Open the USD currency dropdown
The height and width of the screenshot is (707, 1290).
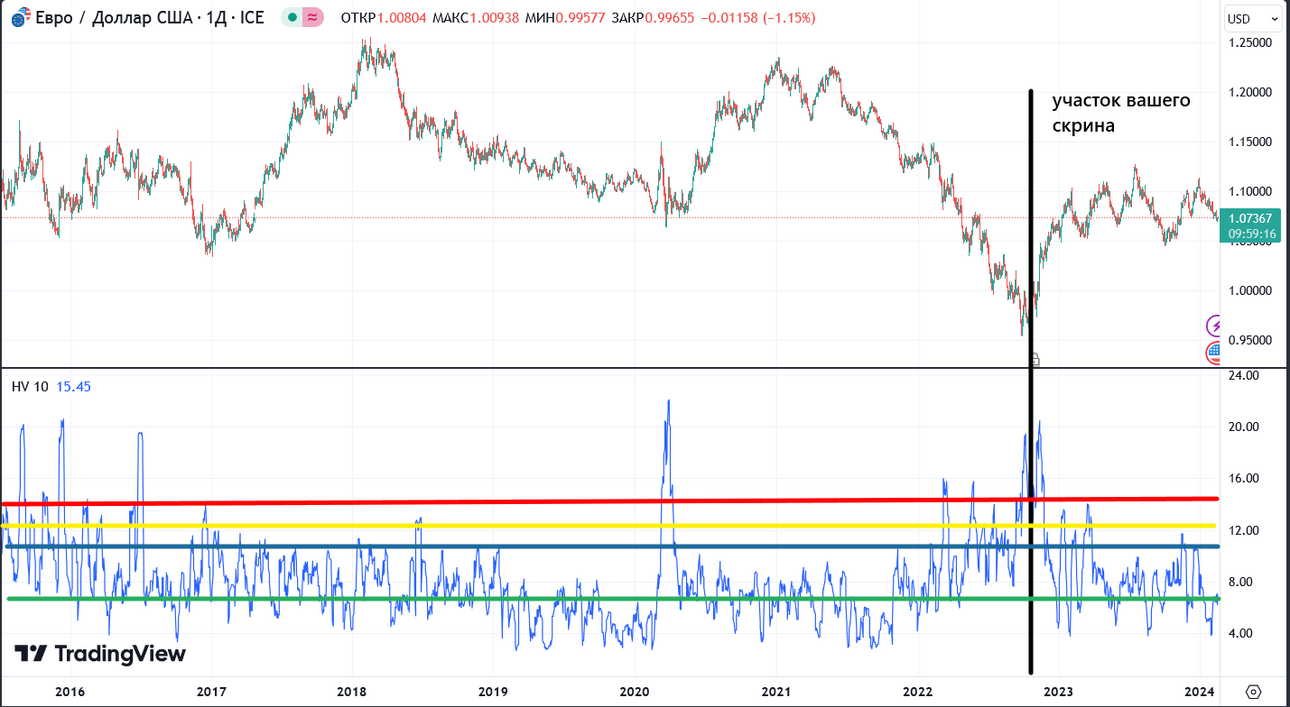coord(1252,18)
